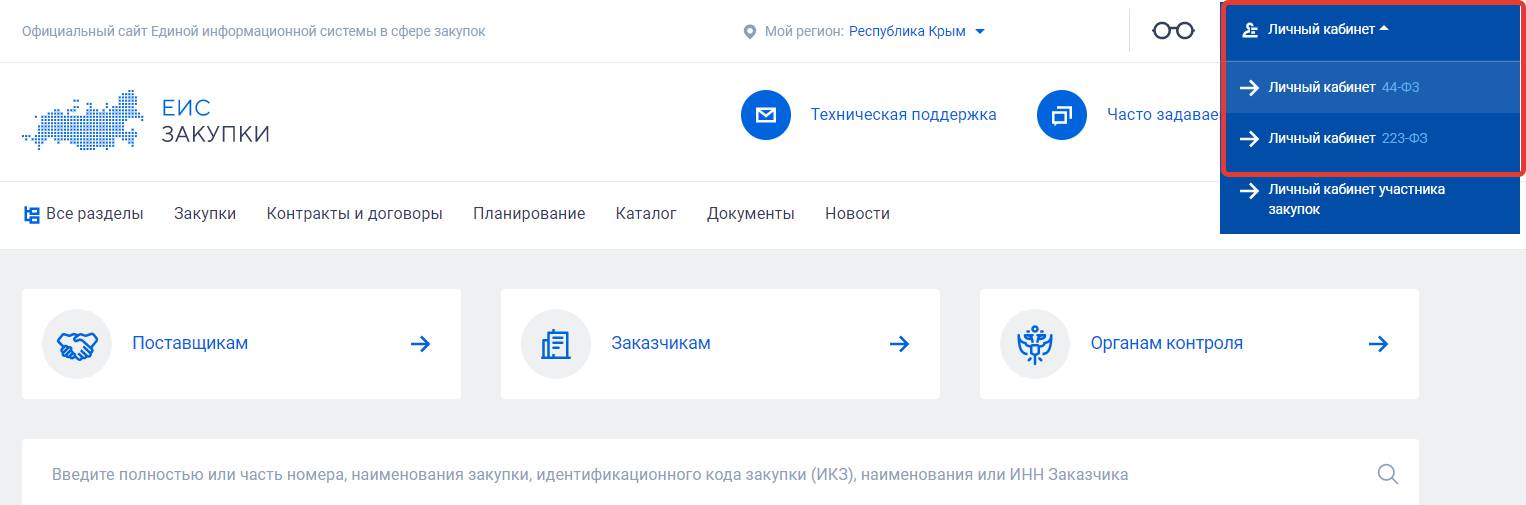Open the Документы menu item
1526x505 pixels.
pyautogui.click(x=751, y=214)
